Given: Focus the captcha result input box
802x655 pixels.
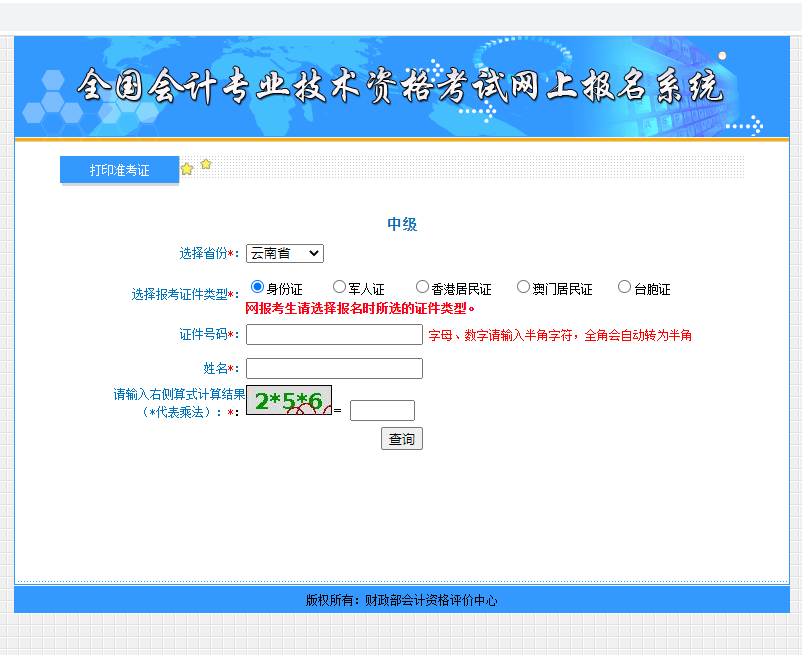Looking at the screenshot, I should point(382,410).
